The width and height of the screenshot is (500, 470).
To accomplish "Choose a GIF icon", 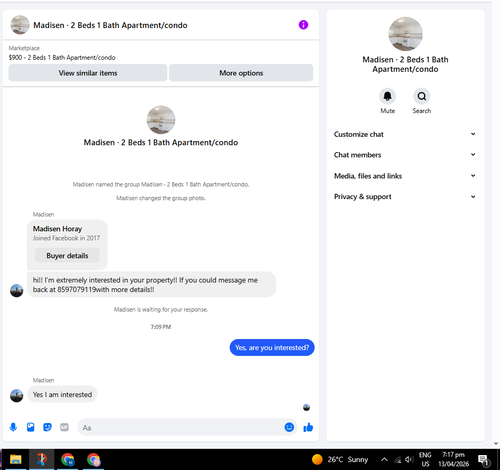I will tap(64, 427).
